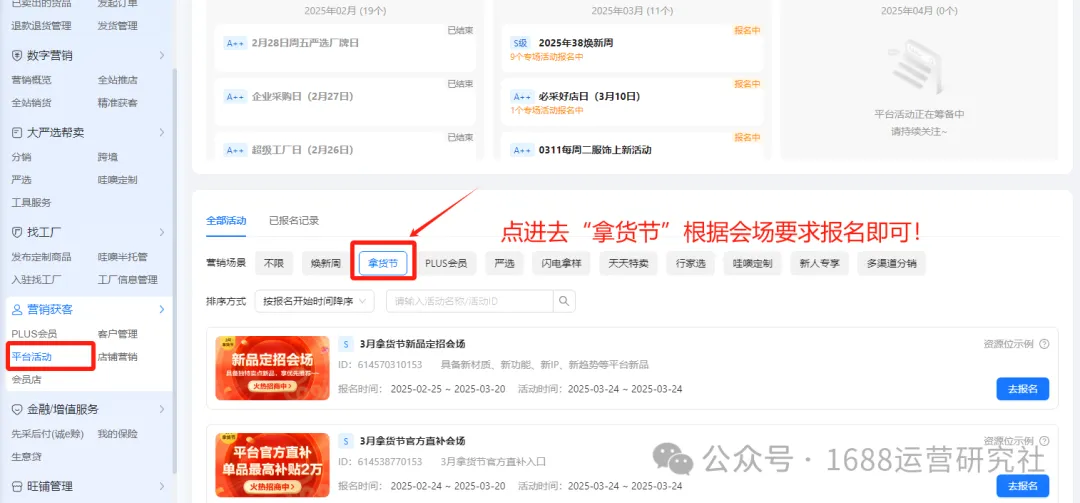Open 会员店 in the sidebar
Viewport: 1080px width, 503px height.
(27, 380)
